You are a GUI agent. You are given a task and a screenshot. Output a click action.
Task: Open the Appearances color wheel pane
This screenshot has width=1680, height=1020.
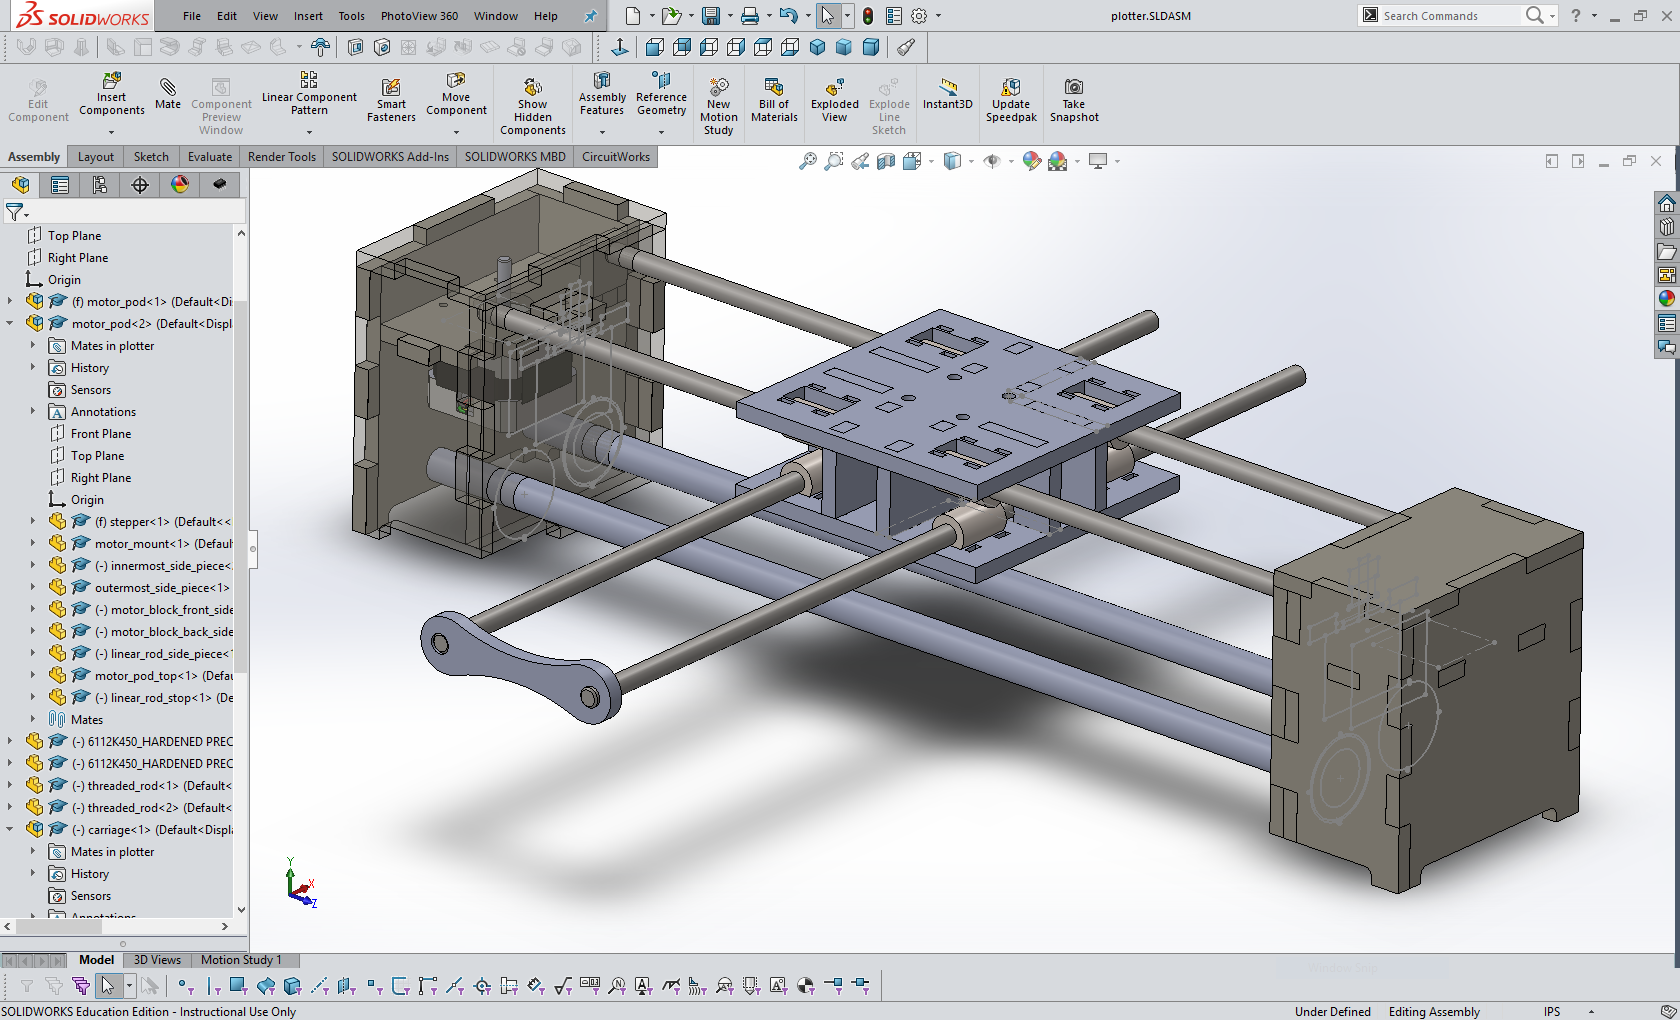[1666, 298]
